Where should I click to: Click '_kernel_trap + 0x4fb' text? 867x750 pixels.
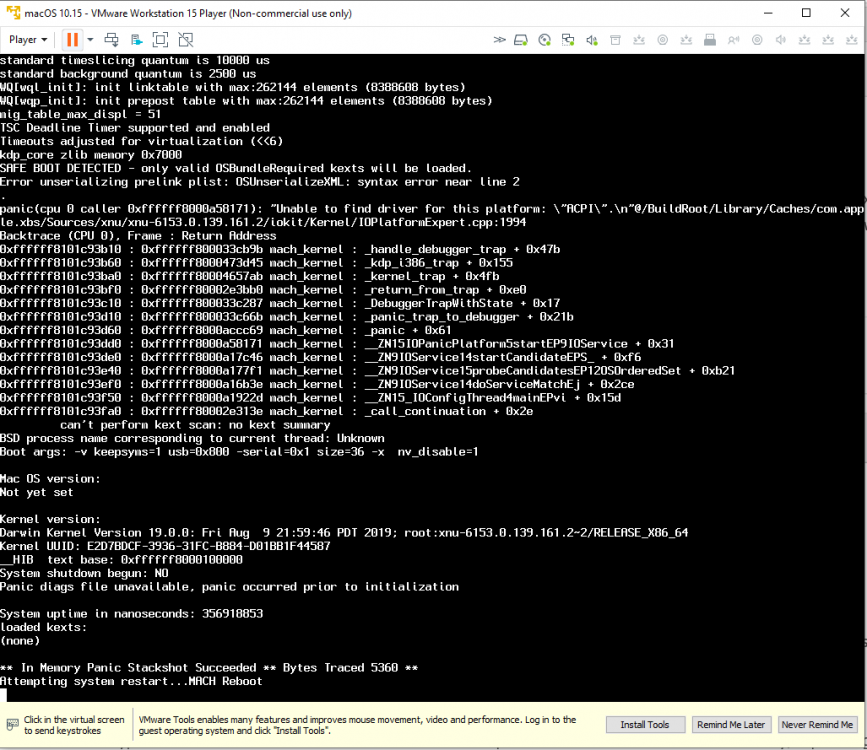[431, 276]
